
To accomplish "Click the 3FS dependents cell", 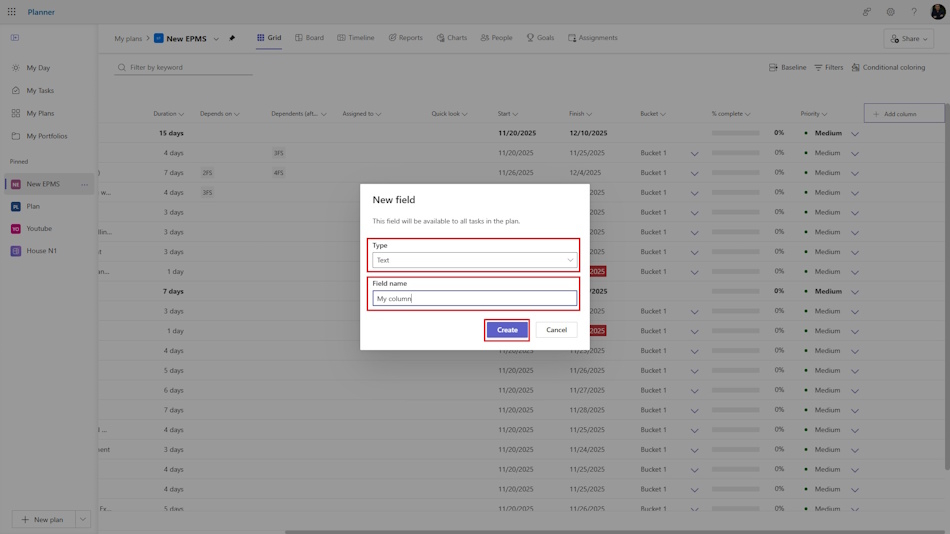I will pyautogui.click(x=278, y=153).
